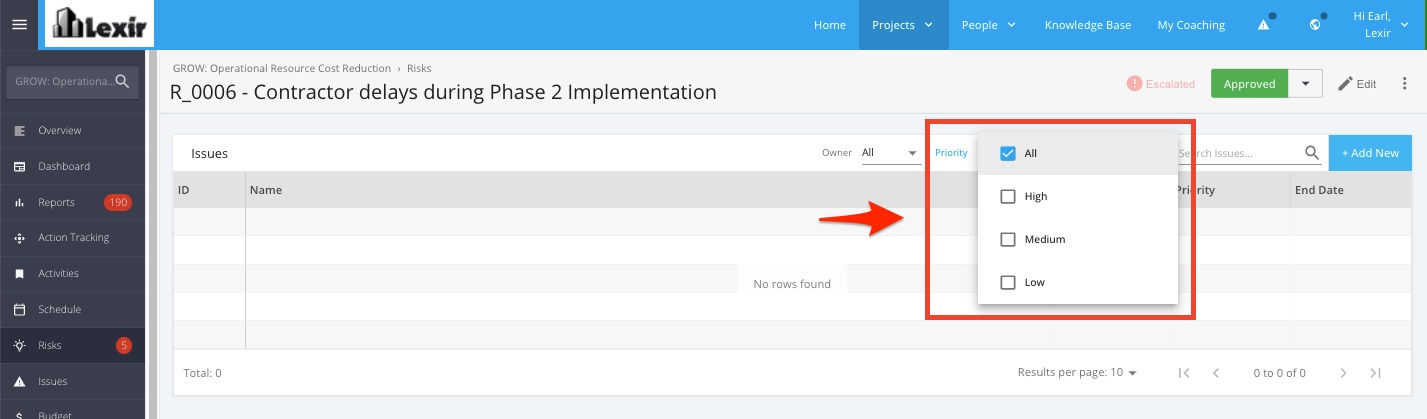Check the Medium priority checkbox
Image resolution: width=1427 pixels, height=419 pixels.
[1008, 240]
